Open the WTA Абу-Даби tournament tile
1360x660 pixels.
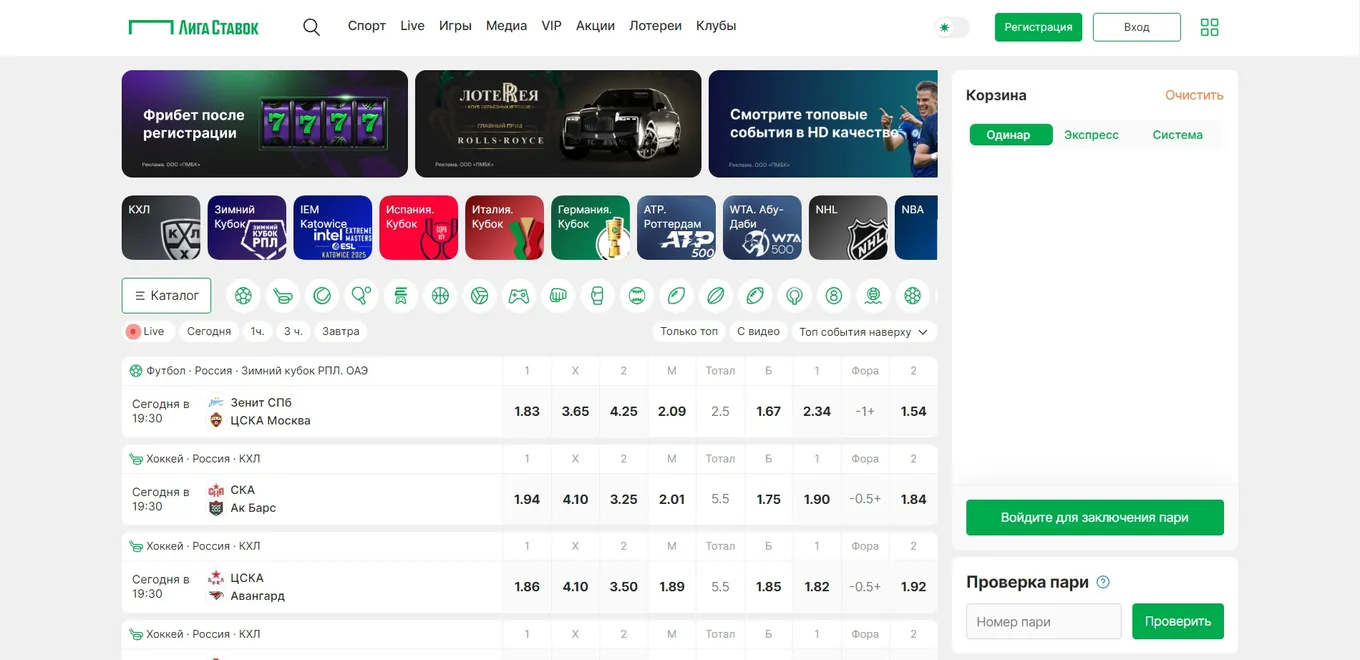click(763, 228)
